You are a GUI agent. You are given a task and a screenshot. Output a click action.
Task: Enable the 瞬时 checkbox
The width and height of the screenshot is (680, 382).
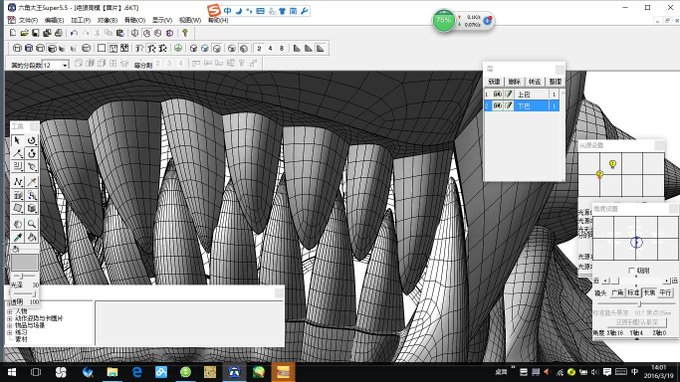coord(631,271)
